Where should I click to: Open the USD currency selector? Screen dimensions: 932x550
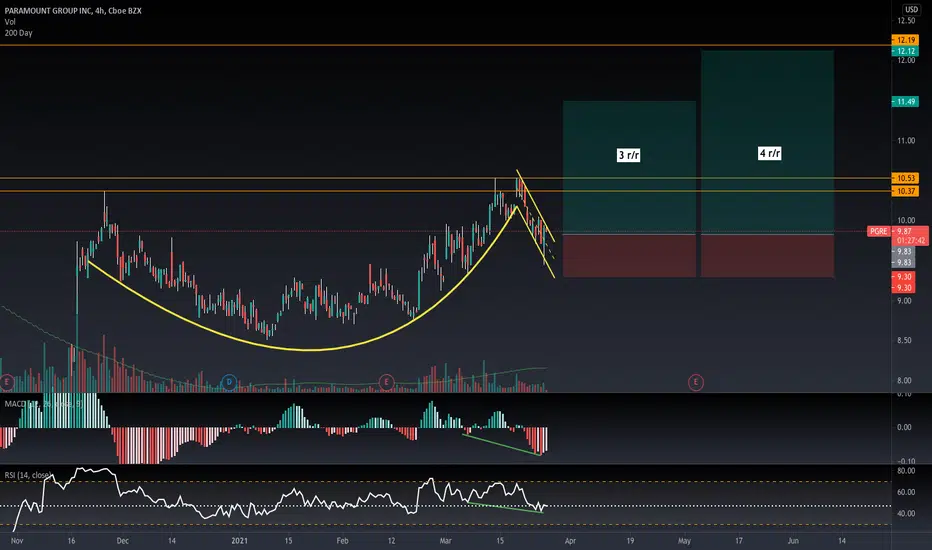coord(911,10)
